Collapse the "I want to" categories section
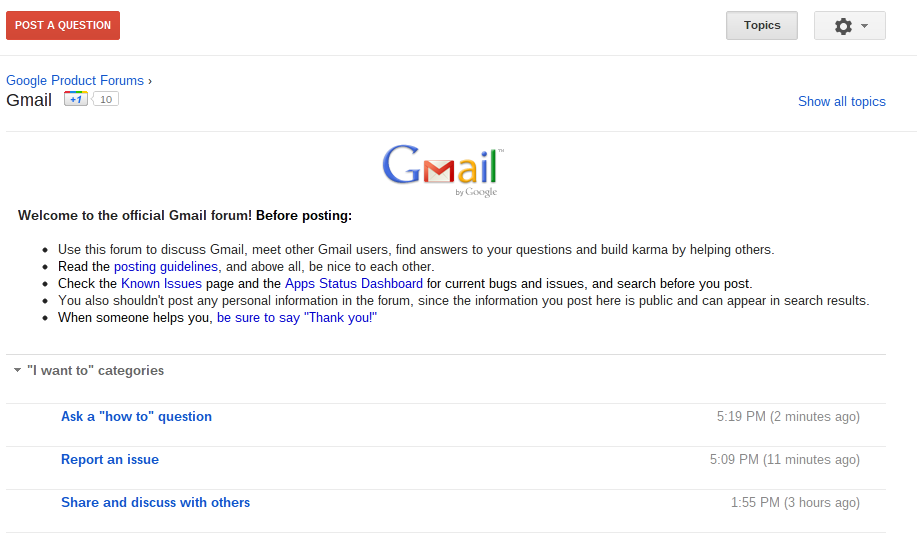The width and height of the screenshot is (917, 539). [x=18, y=370]
